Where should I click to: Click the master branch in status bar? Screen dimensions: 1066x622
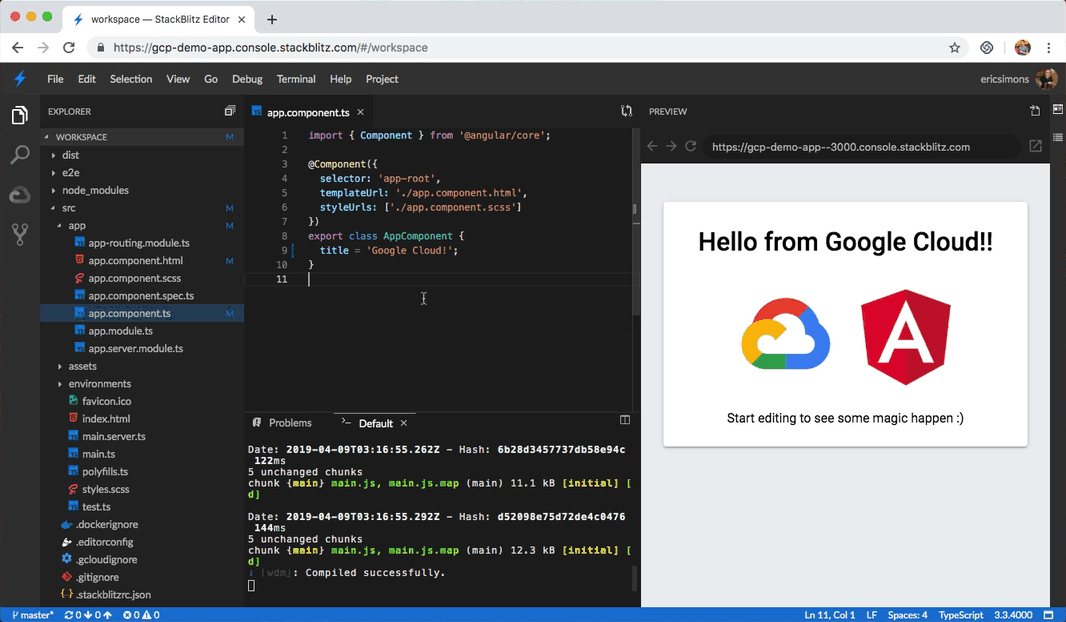33,615
